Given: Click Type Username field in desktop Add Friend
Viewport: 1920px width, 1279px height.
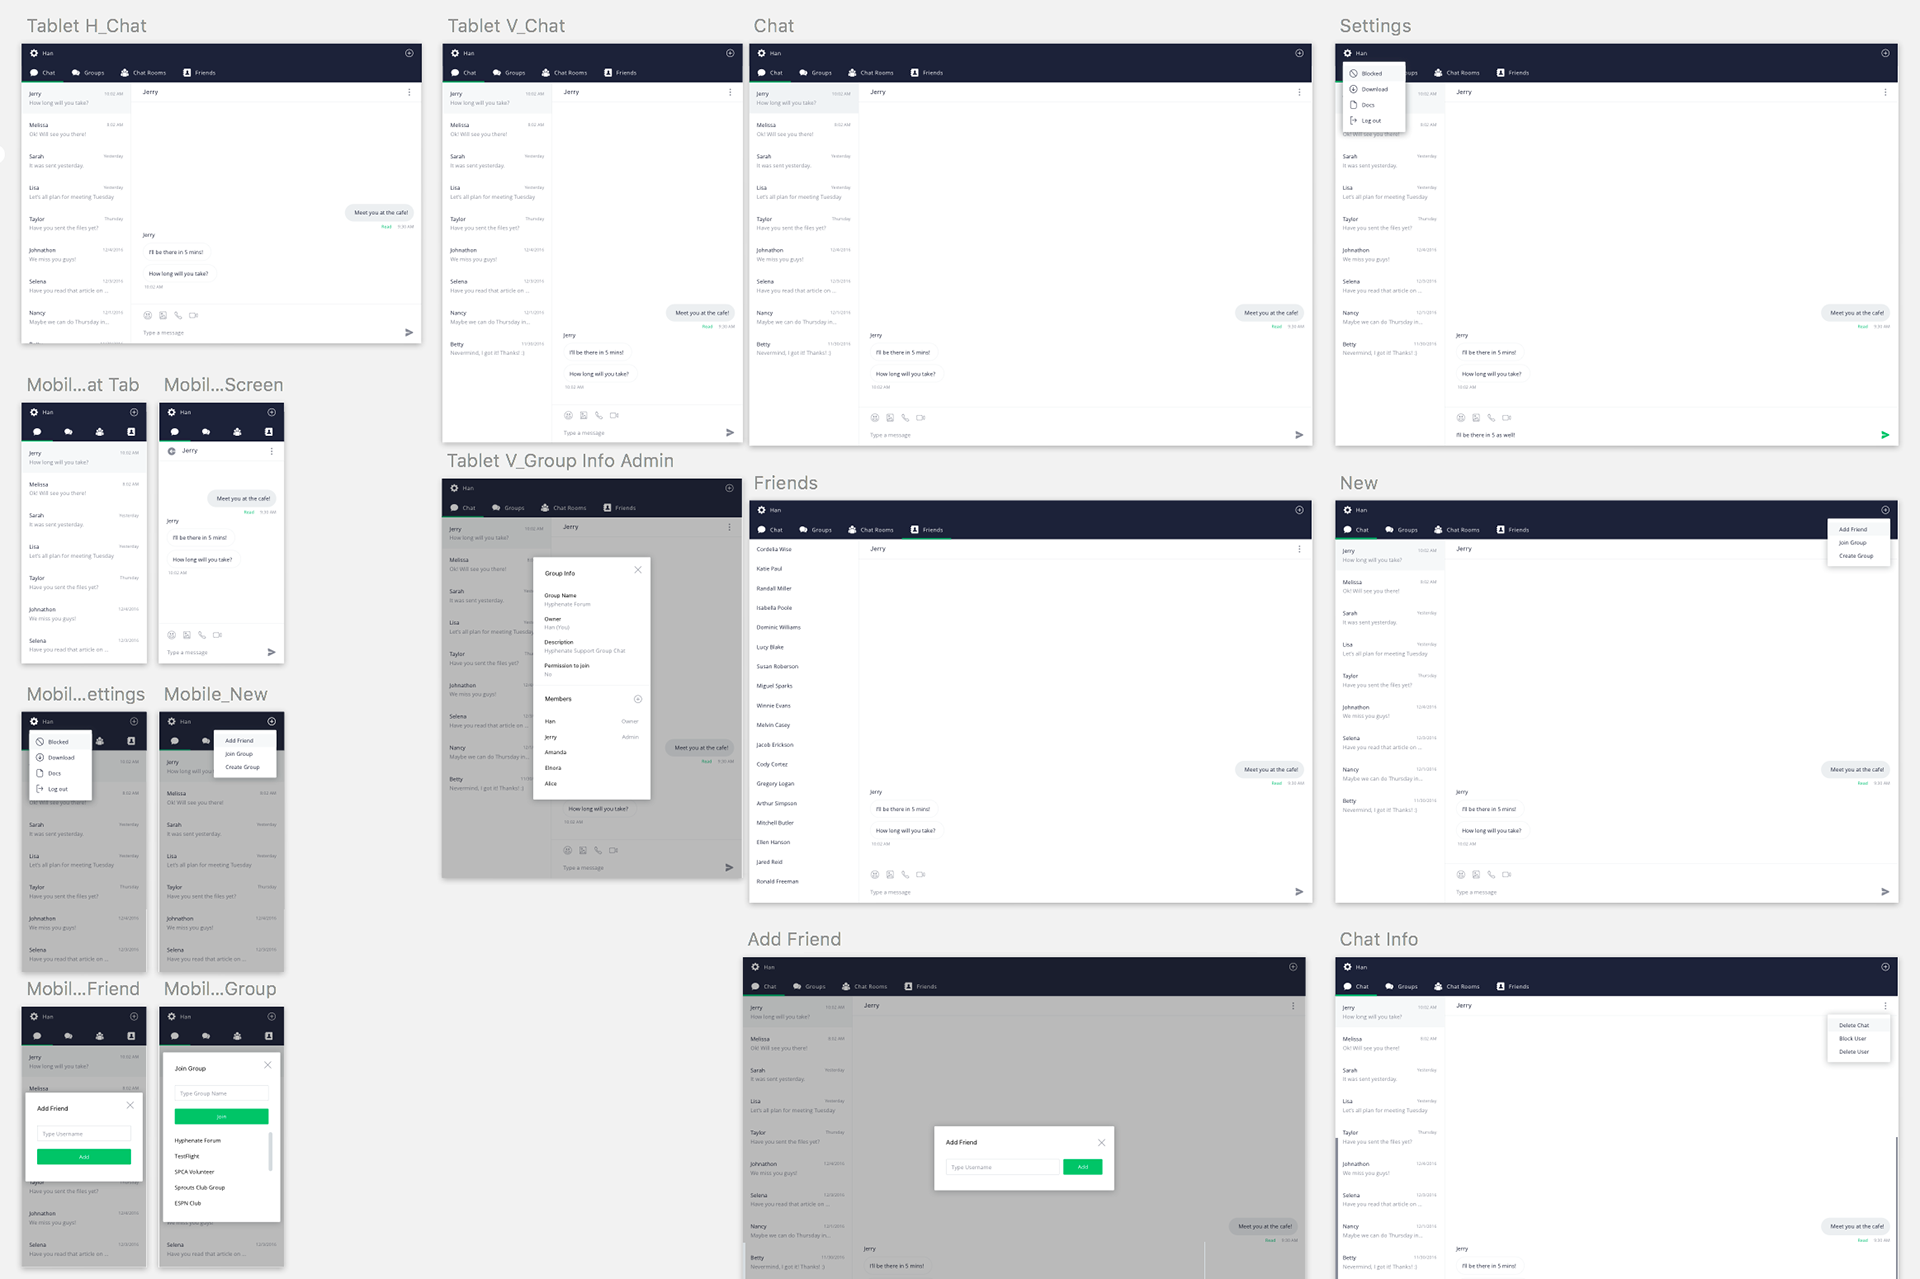Looking at the screenshot, I should point(1002,1167).
